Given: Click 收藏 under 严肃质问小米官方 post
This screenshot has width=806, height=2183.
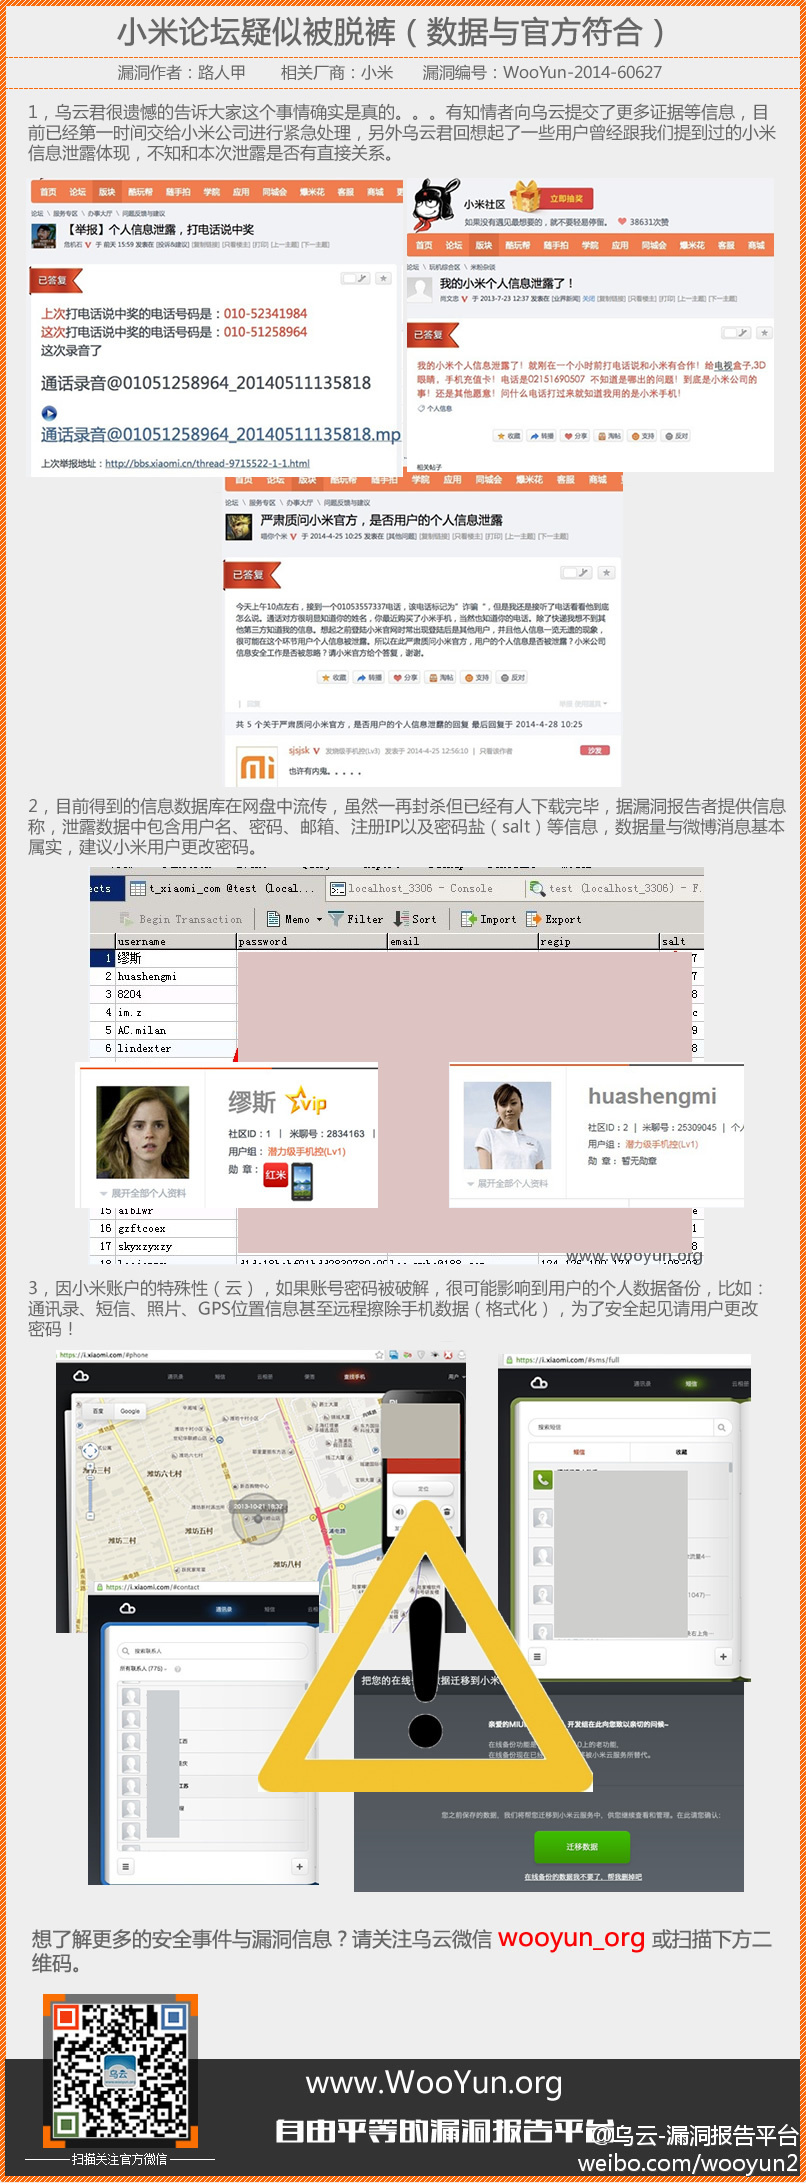Looking at the screenshot, I should point(333,677).
